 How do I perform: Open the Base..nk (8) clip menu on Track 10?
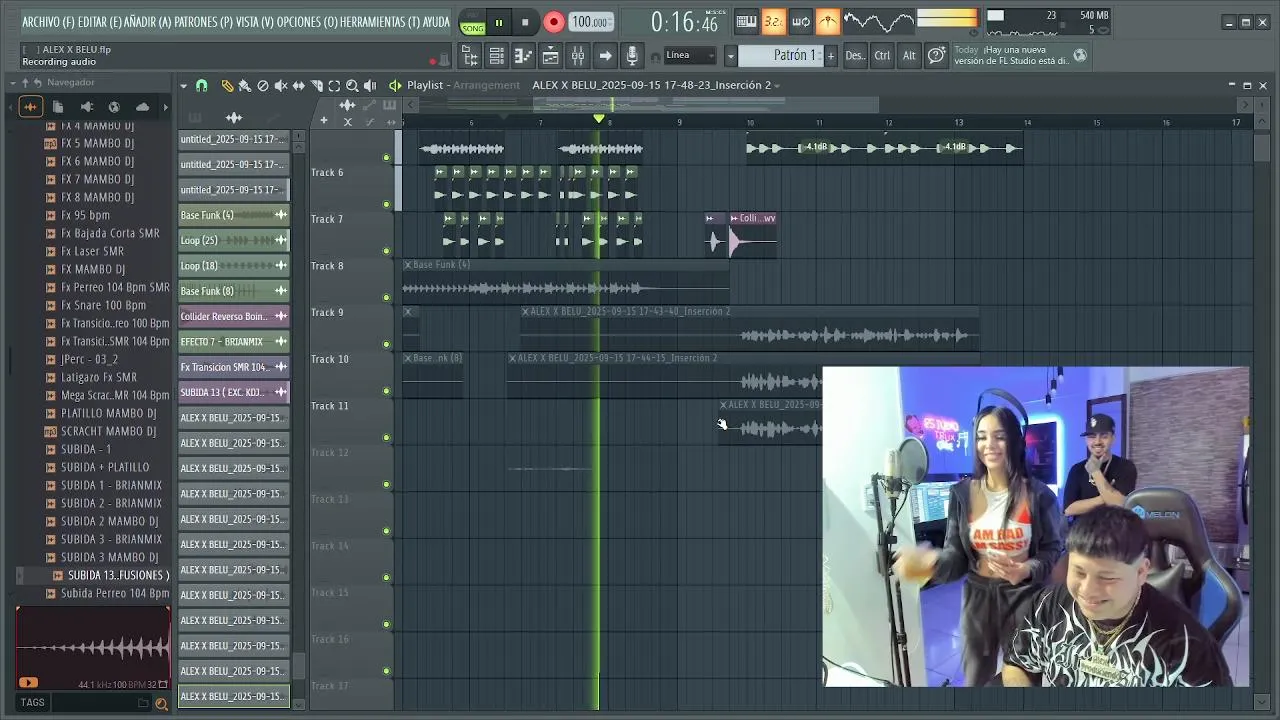408,358
